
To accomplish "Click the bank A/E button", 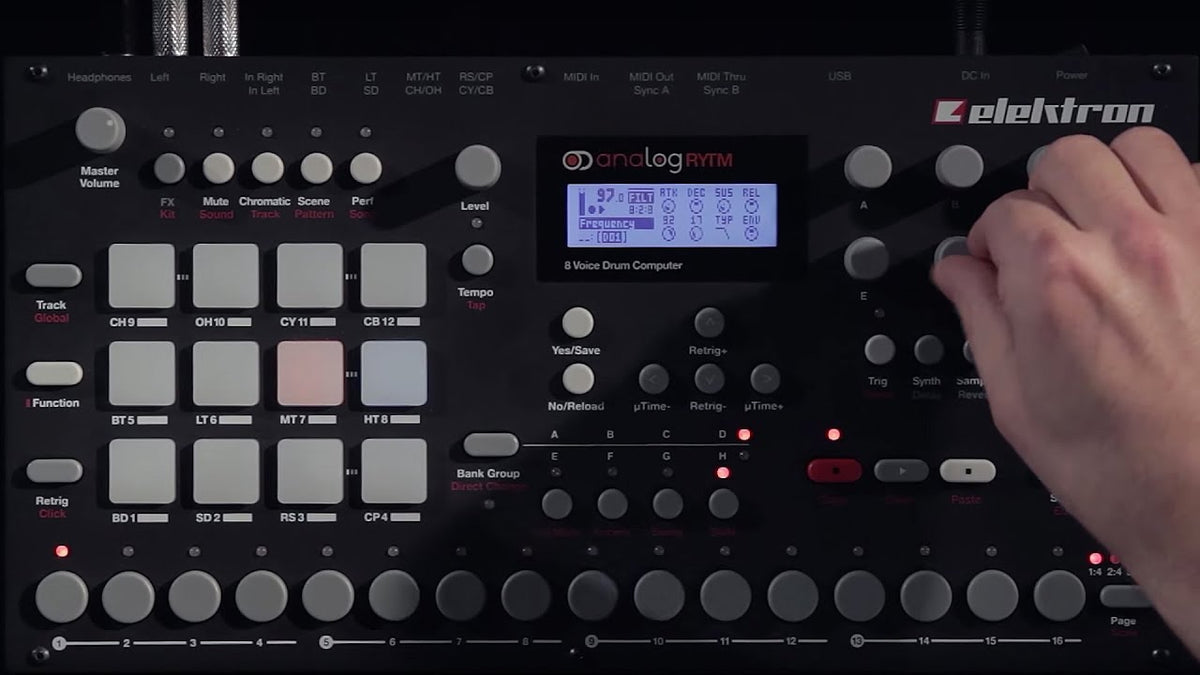I will 557,504.
